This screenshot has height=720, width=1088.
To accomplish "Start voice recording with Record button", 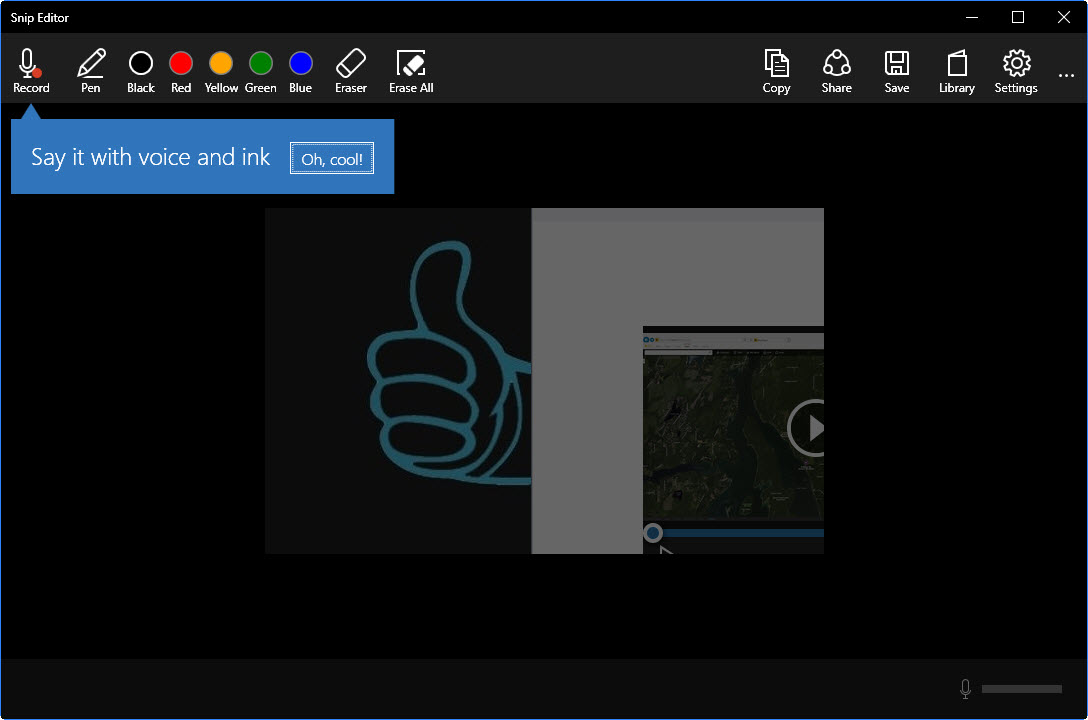I will 31,70.
